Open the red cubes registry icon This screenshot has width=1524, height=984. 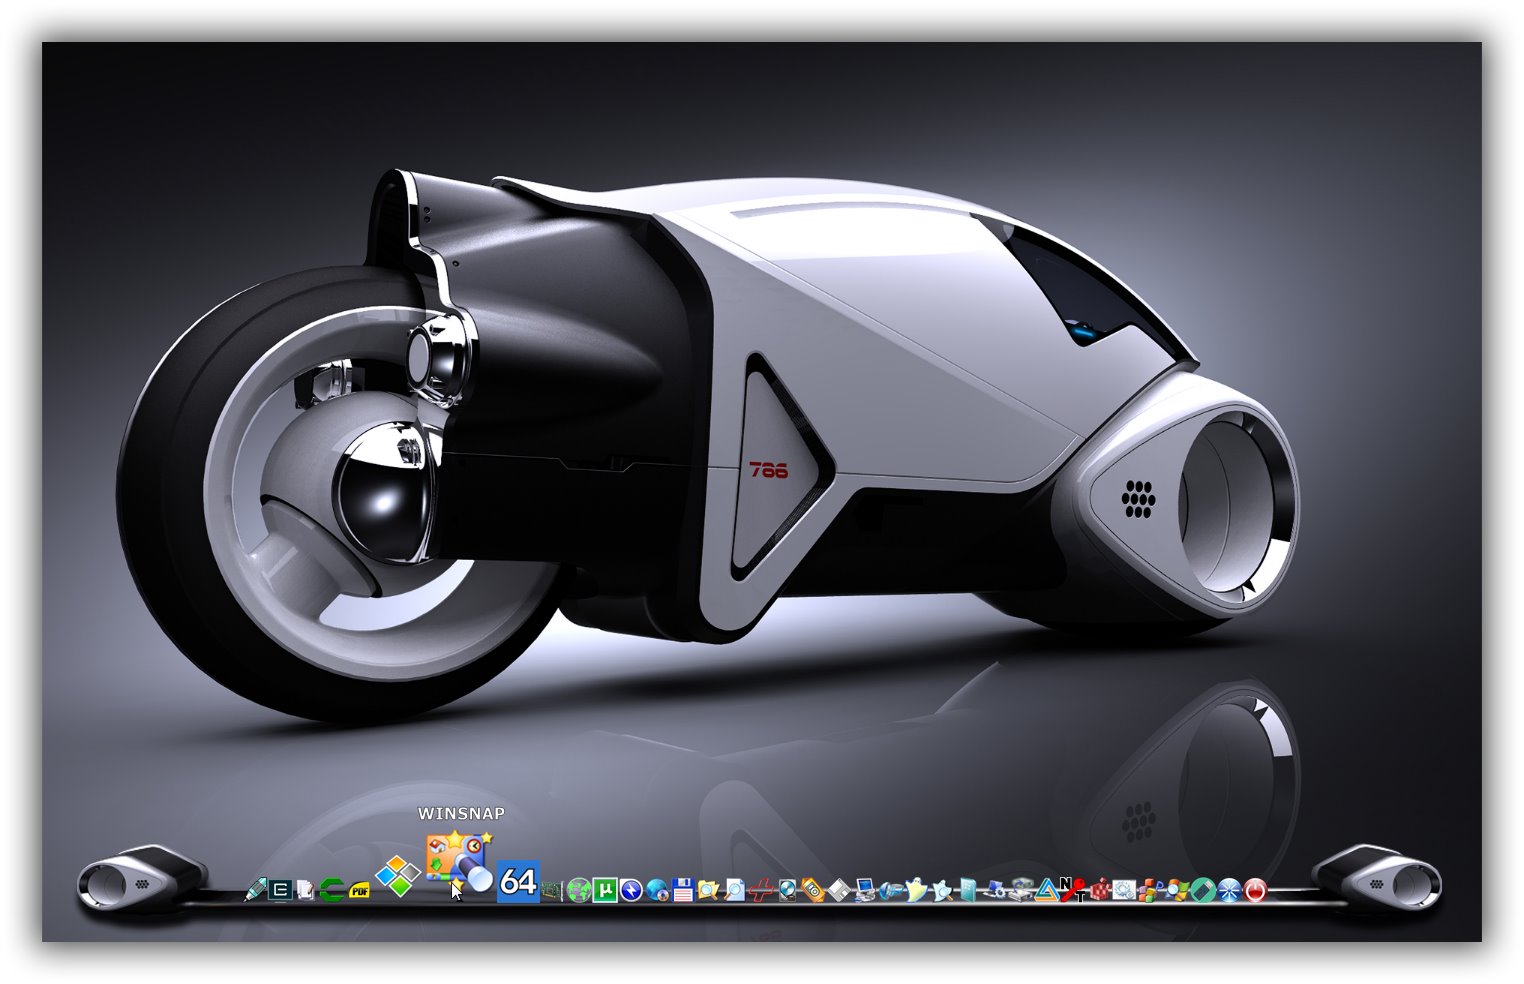click(x=1100, y=890)
